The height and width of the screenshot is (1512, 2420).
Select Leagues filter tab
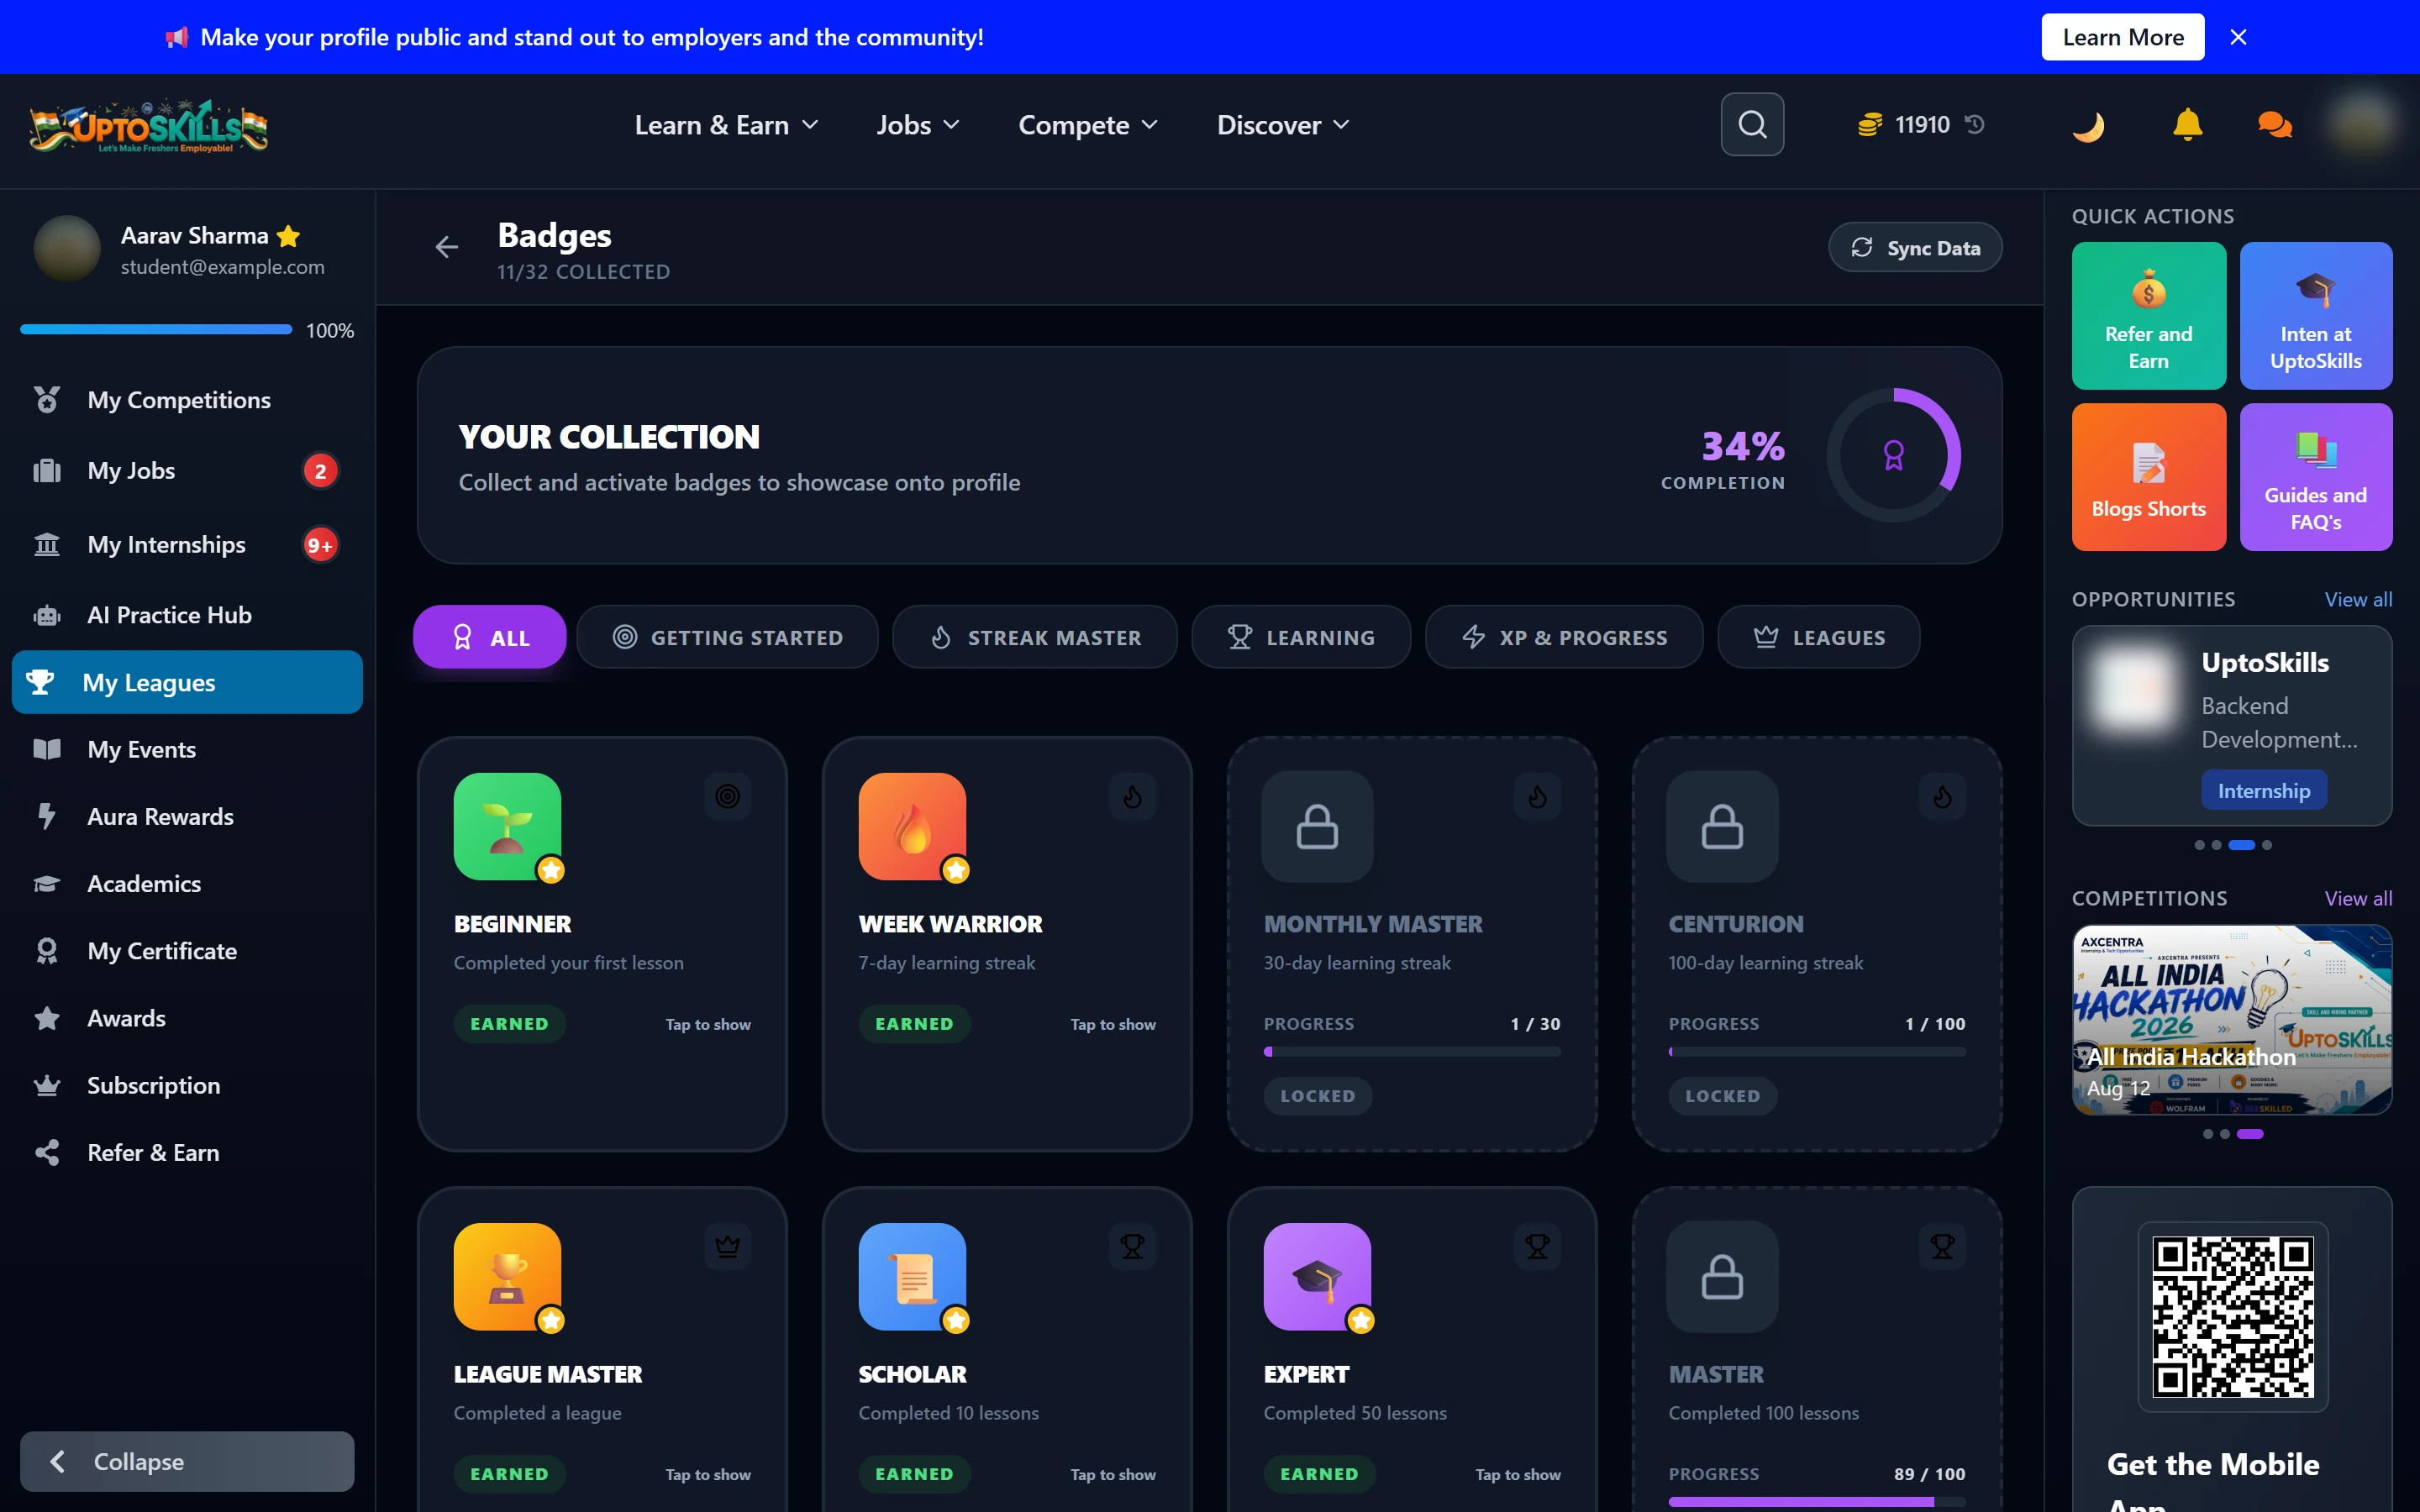1819,637
